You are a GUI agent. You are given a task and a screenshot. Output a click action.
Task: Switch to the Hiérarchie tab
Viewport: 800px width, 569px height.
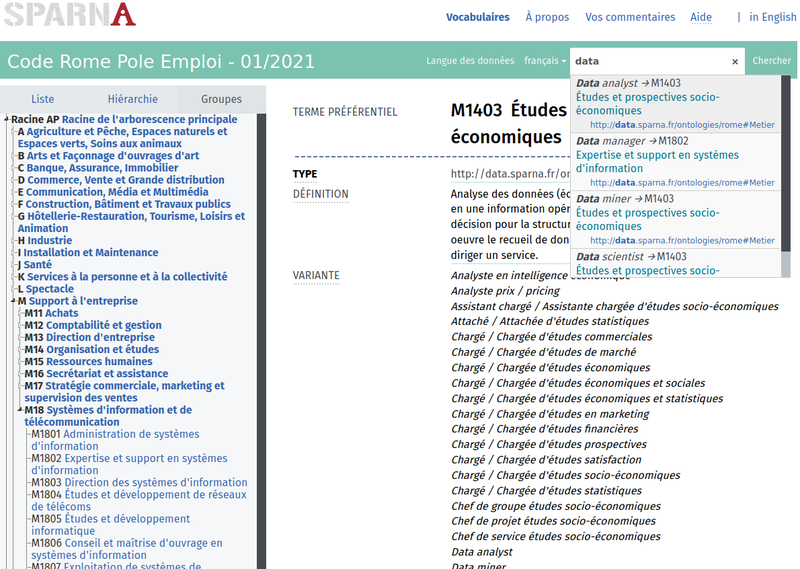[x=133, y=99]
